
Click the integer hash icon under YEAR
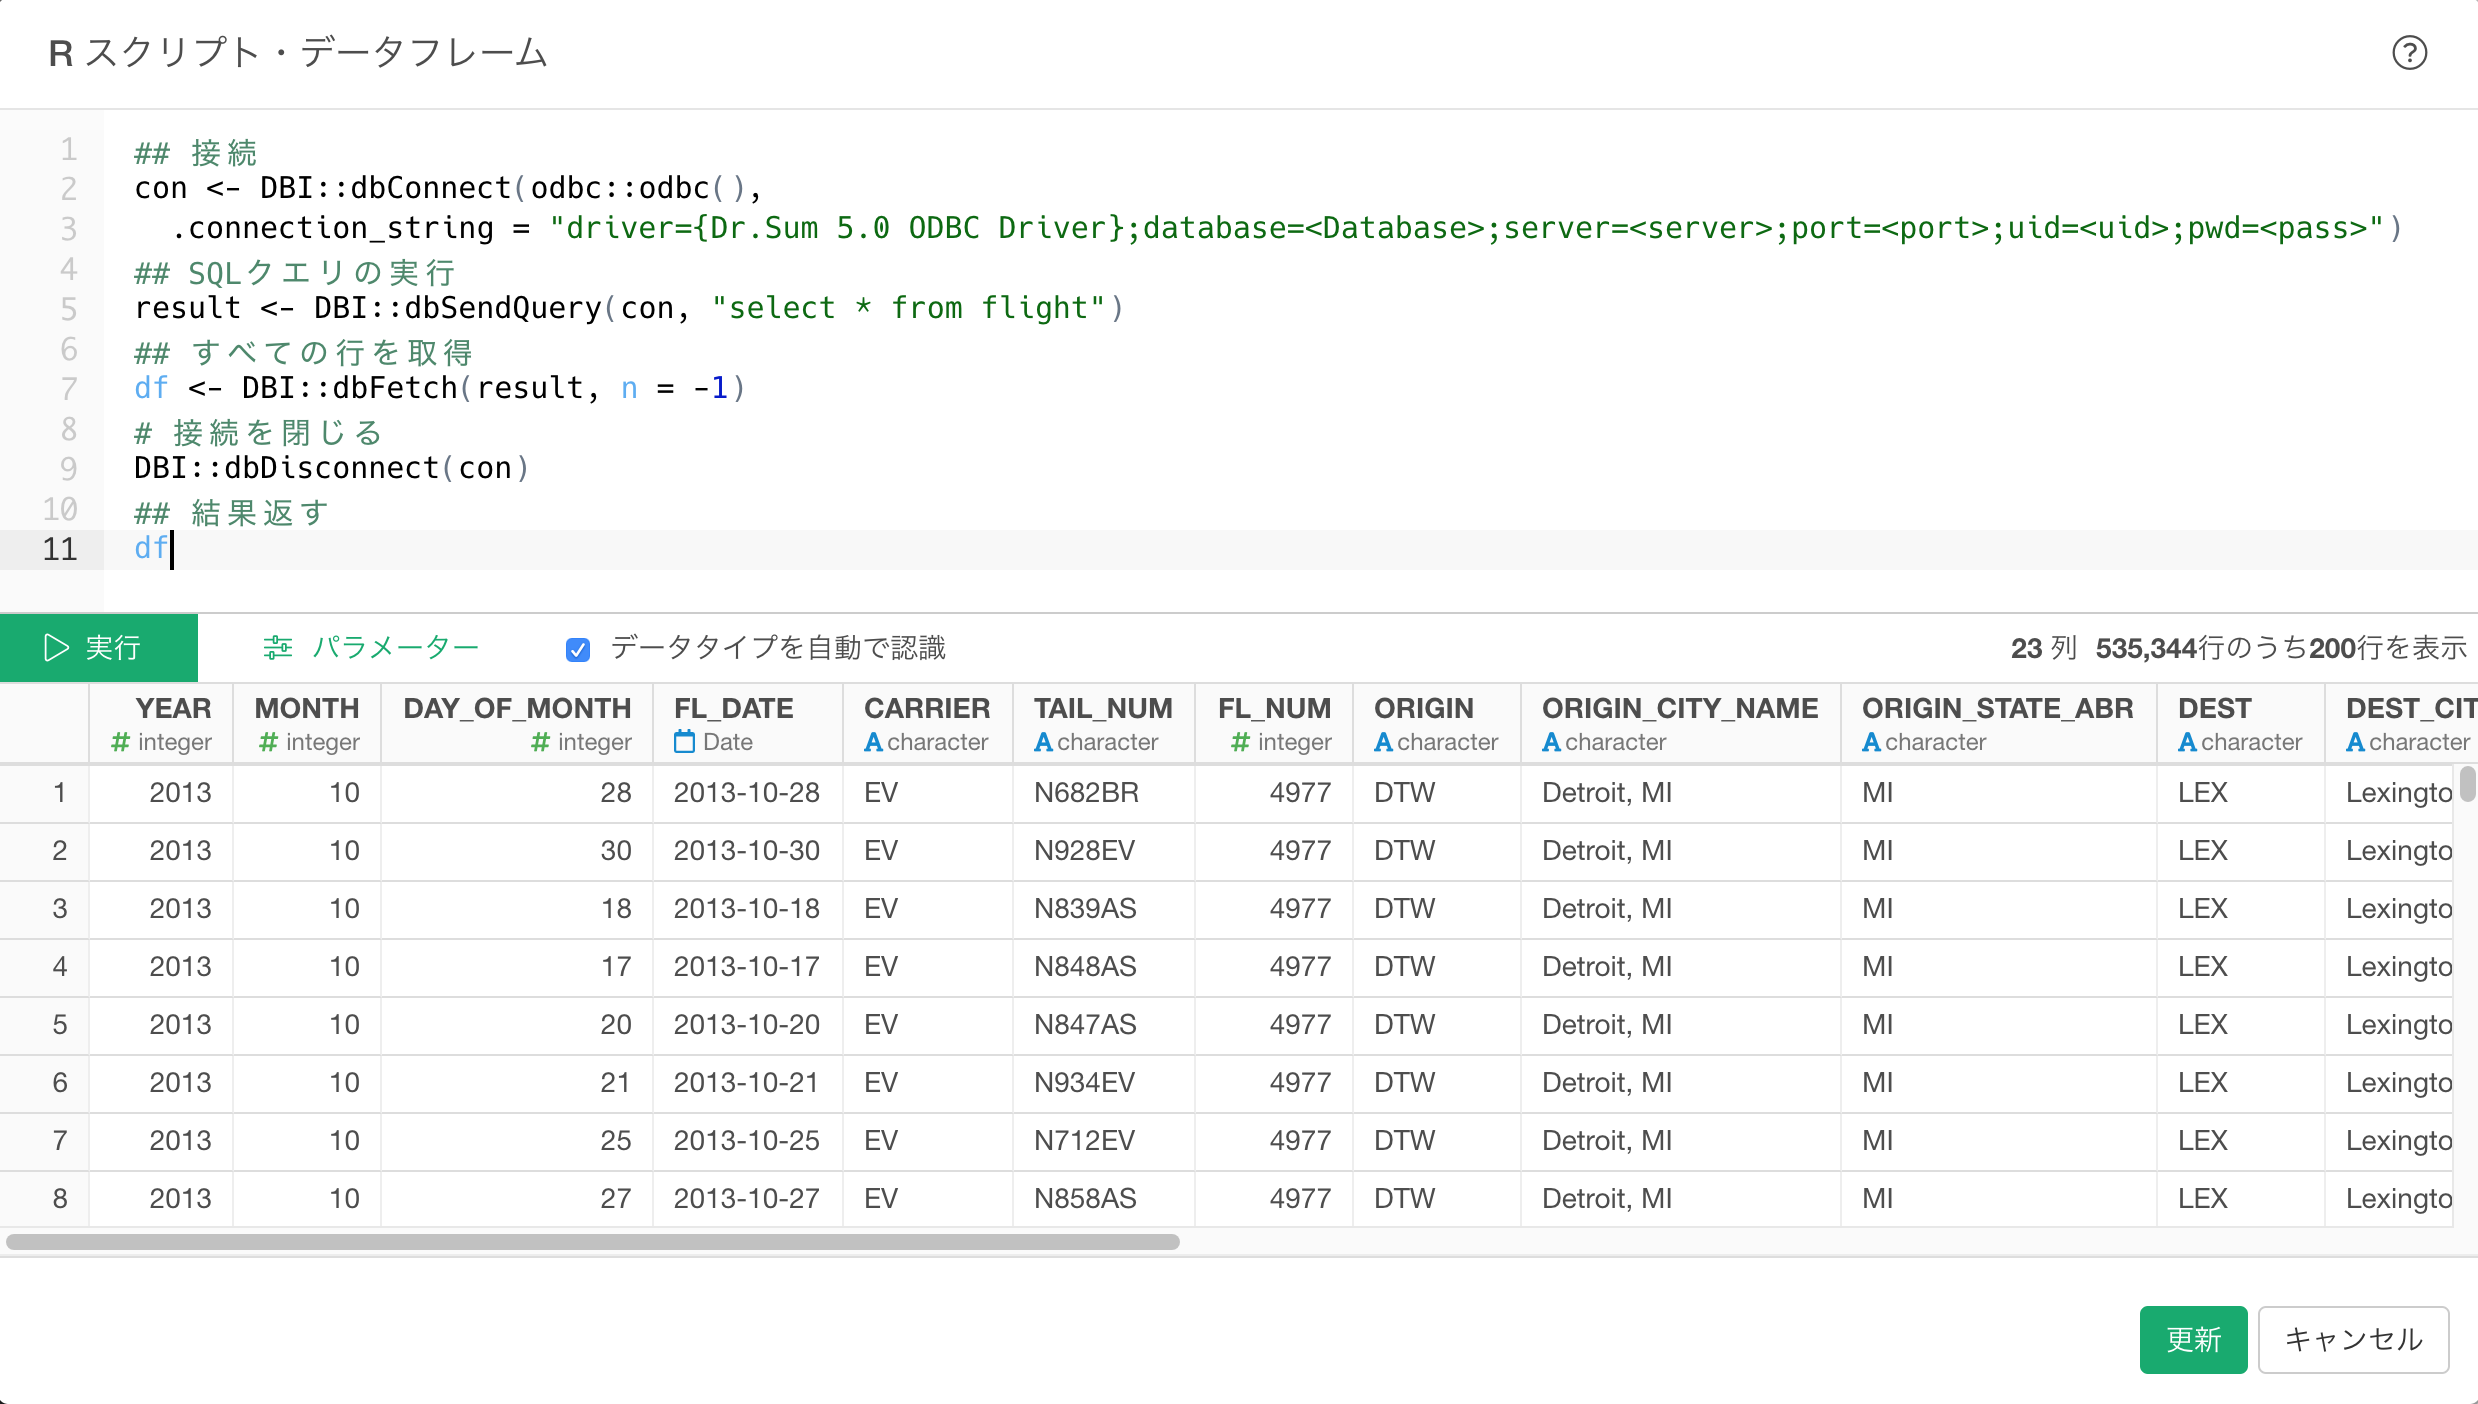pos(120,742)
